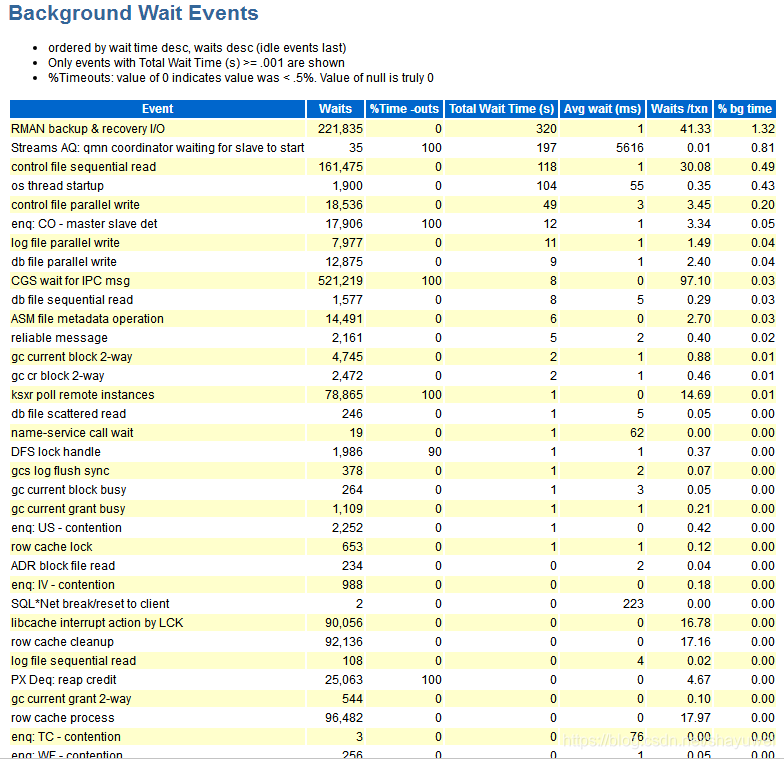Screen dimensions: 784x759
Task: Click log file parallel write event
Action: pyautogui.click(x=66, y=242)
